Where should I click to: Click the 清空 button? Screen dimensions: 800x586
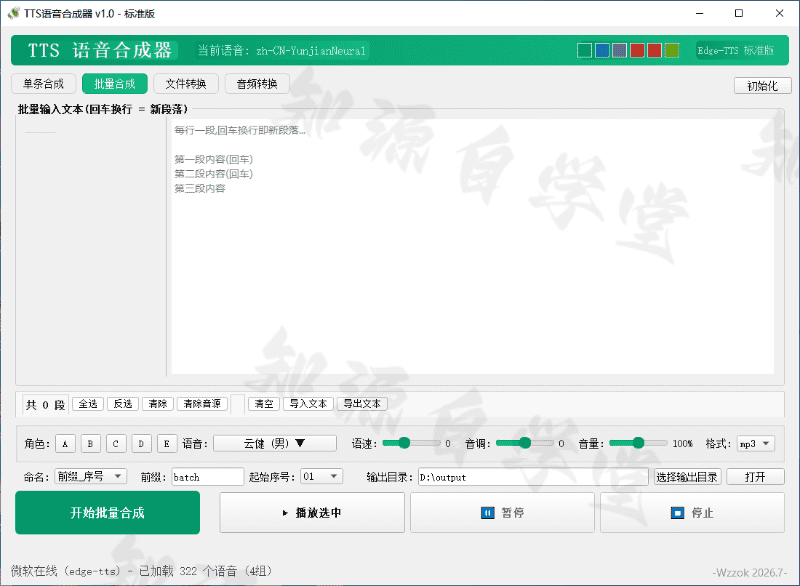264,404
